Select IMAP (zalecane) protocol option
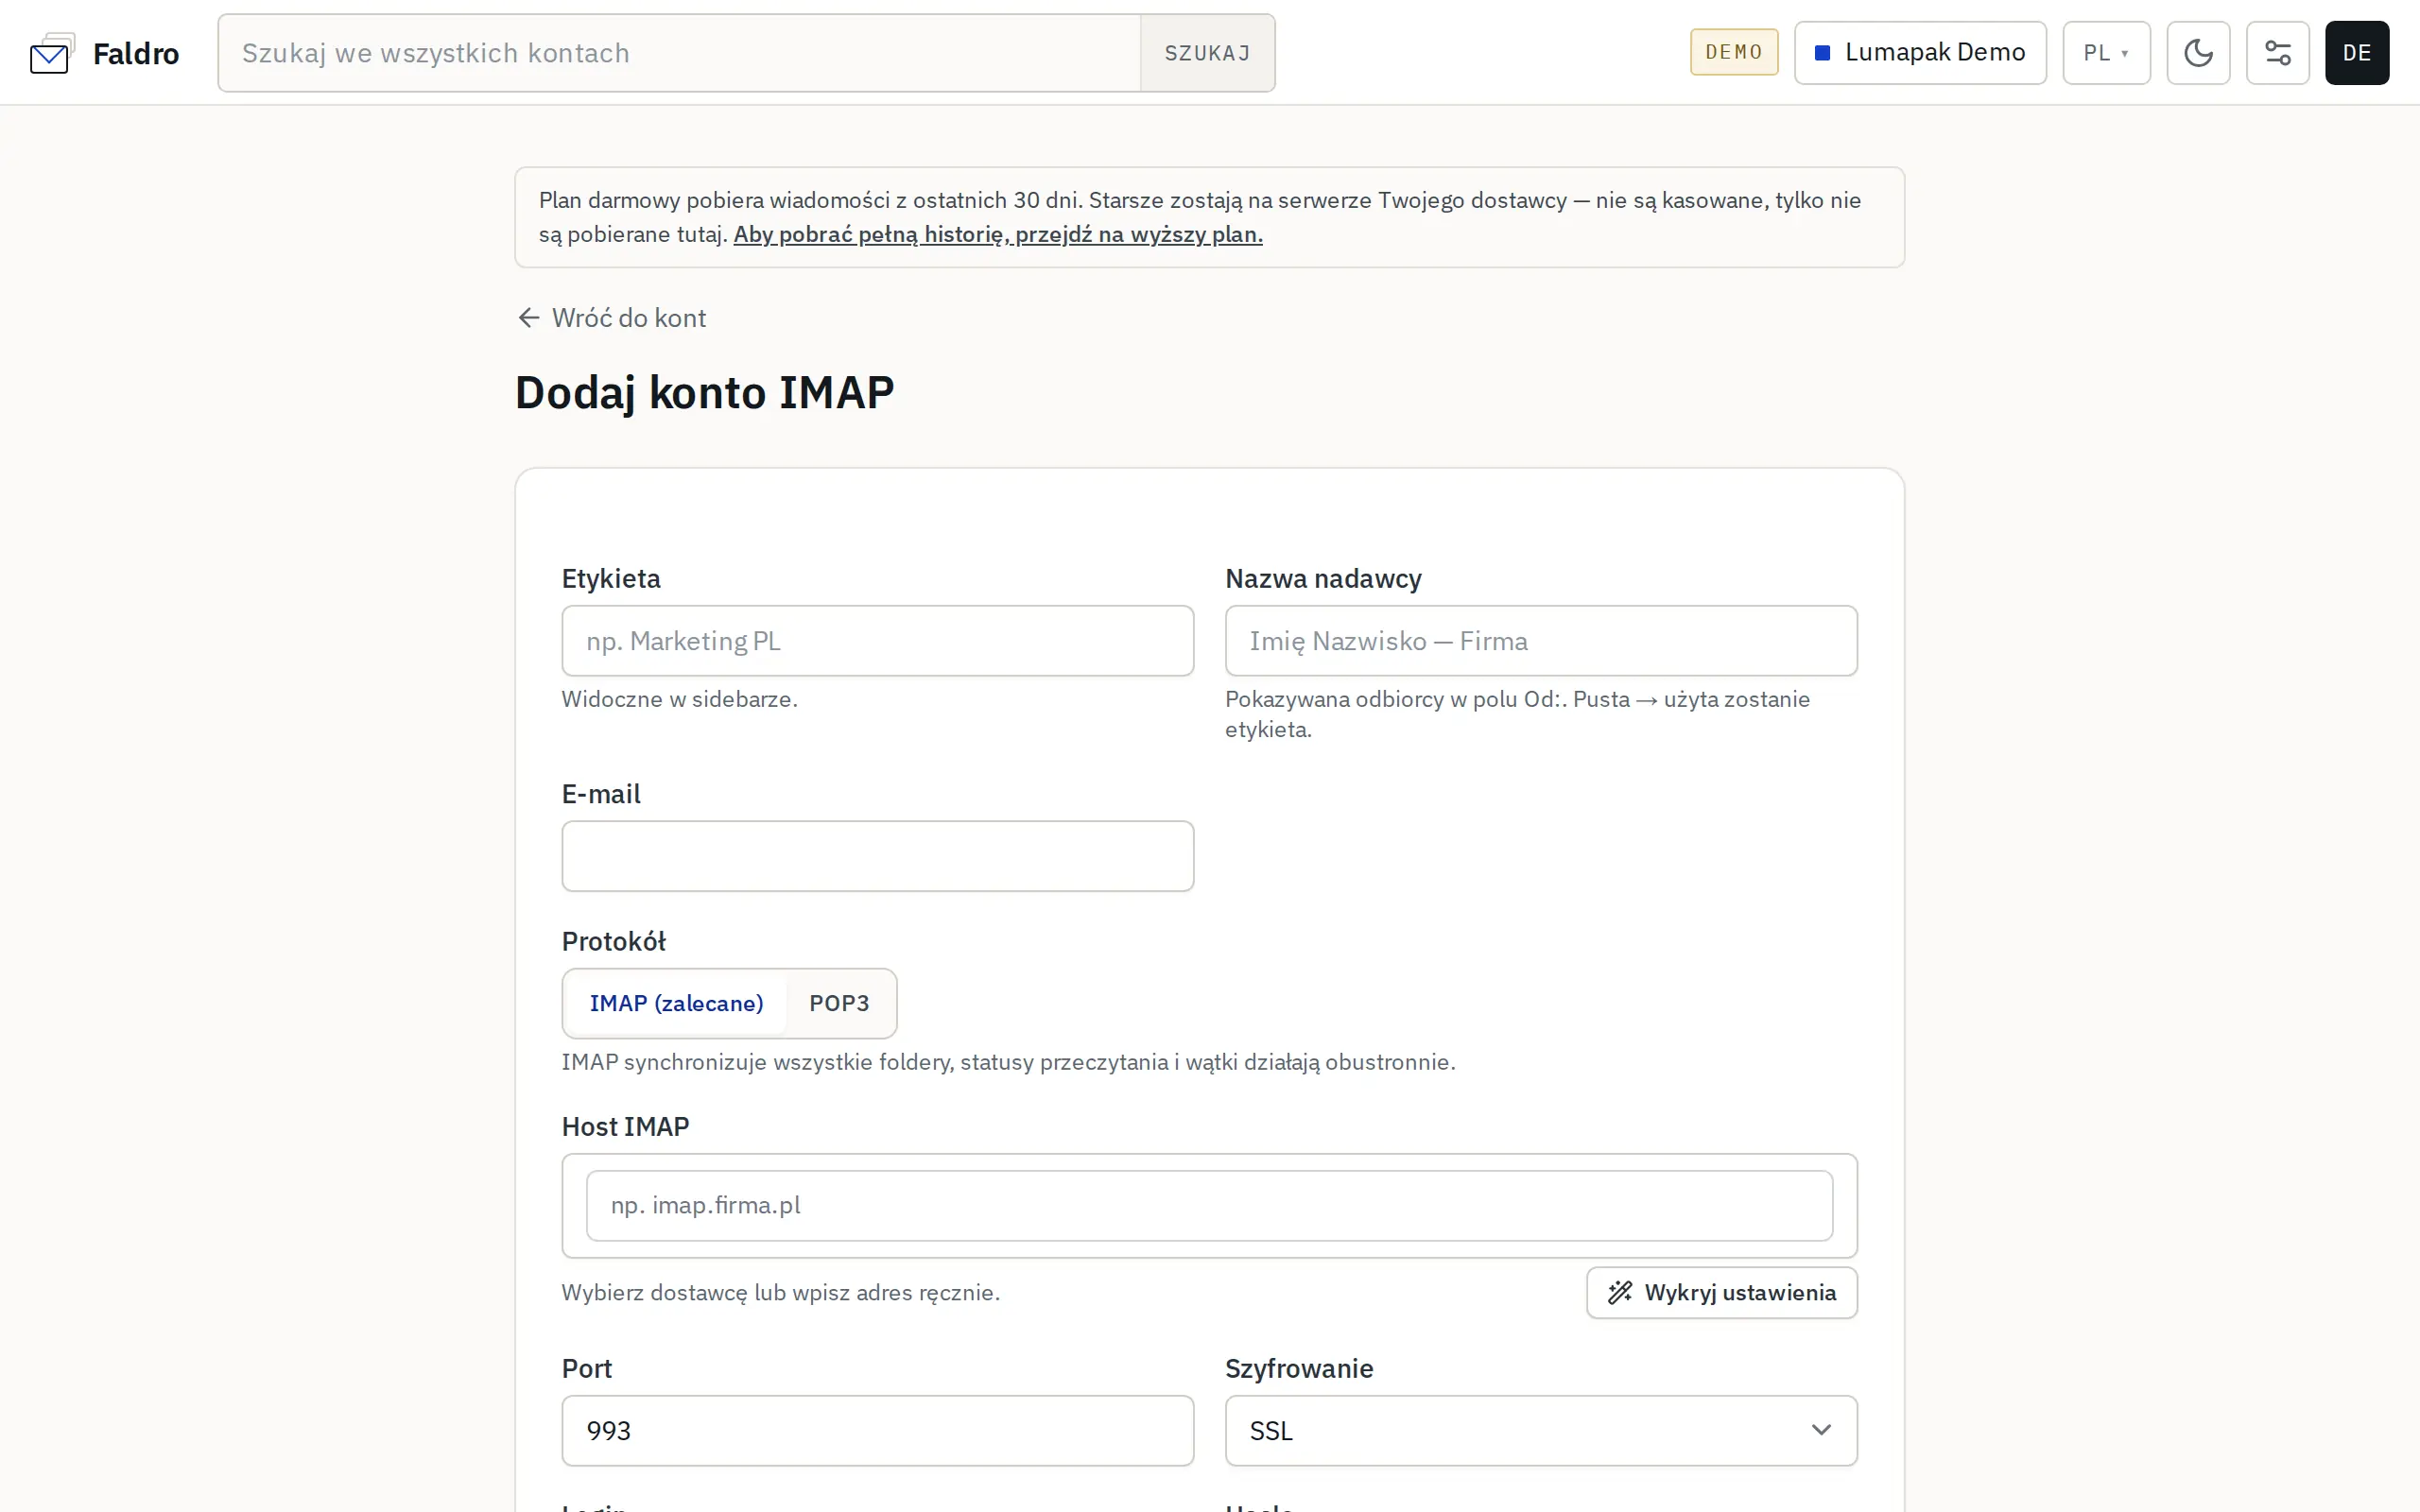 click(676, 1003)
